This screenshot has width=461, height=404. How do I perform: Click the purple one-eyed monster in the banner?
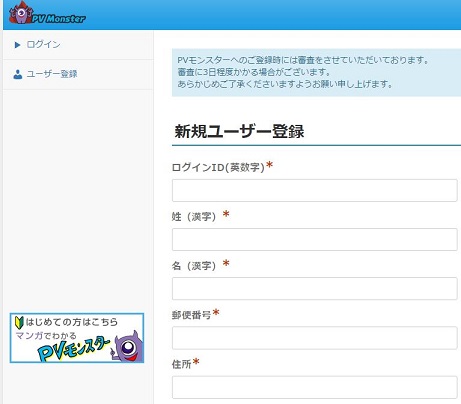point(129,346)
